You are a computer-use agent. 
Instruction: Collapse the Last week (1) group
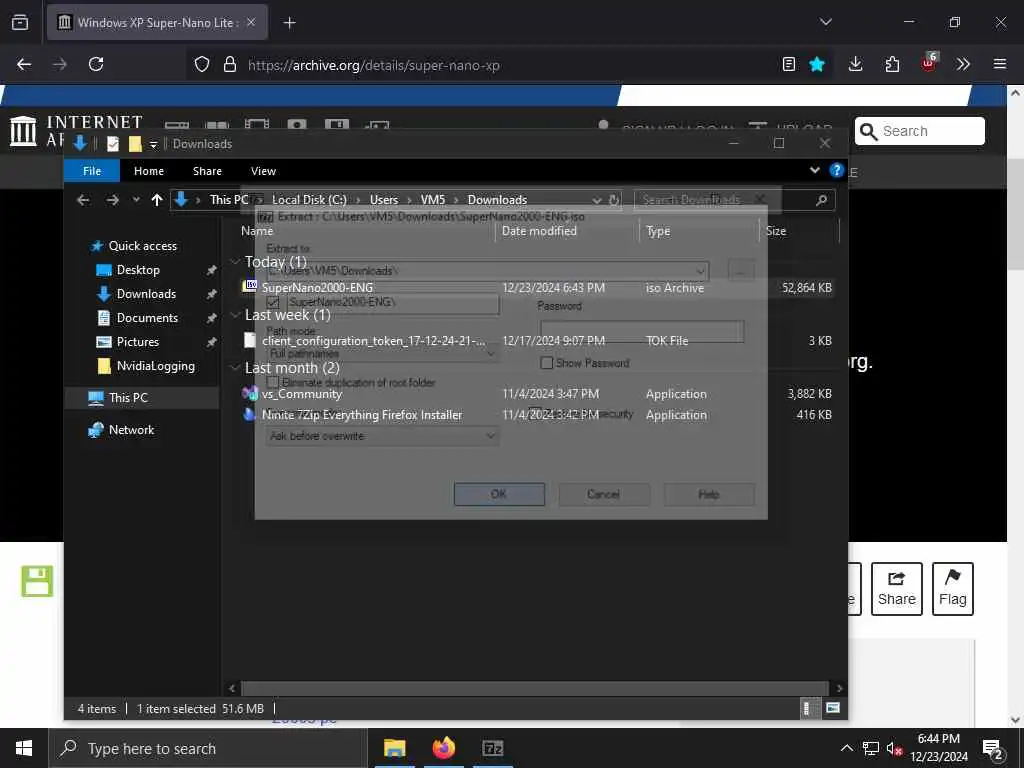point(235,315)
